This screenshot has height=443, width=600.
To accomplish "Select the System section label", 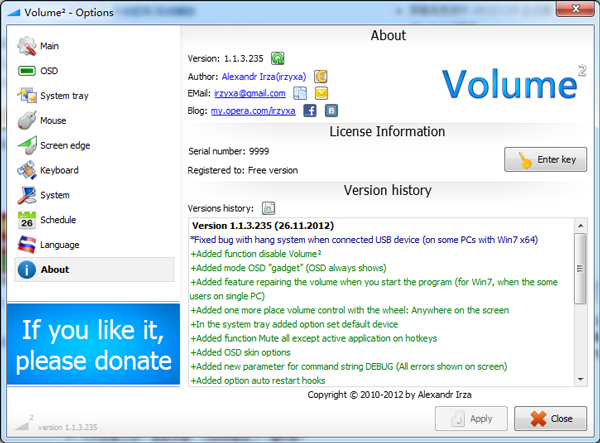I will click(x=55, y=195).
